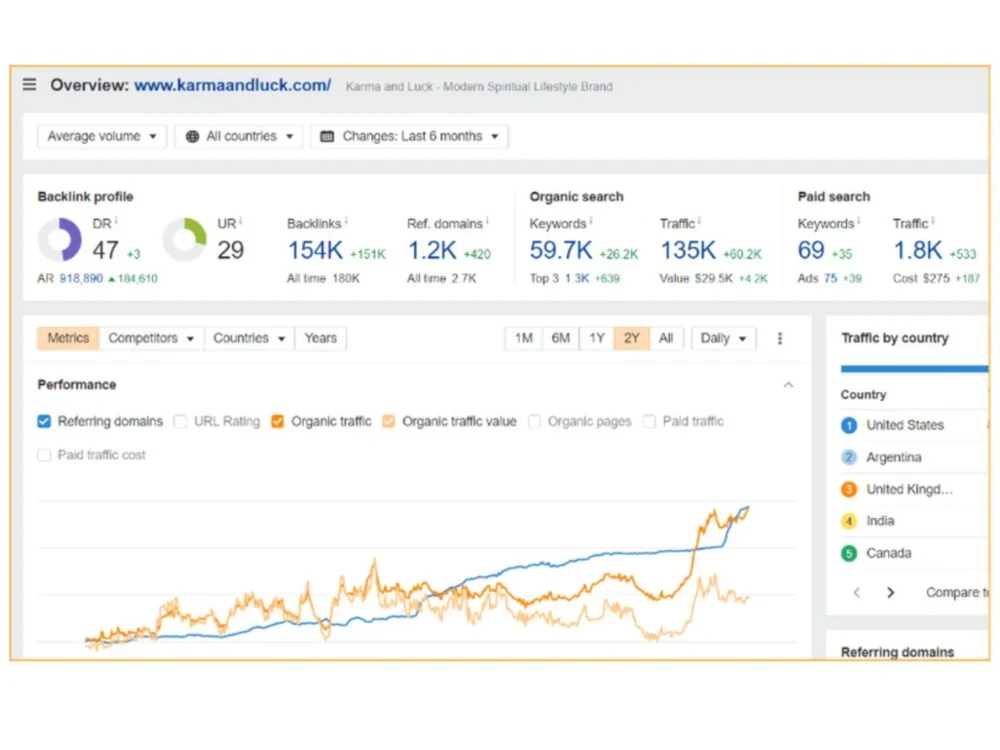Open the hamburger menu icon
The image size is (1000, 750).
click(29, 84)
